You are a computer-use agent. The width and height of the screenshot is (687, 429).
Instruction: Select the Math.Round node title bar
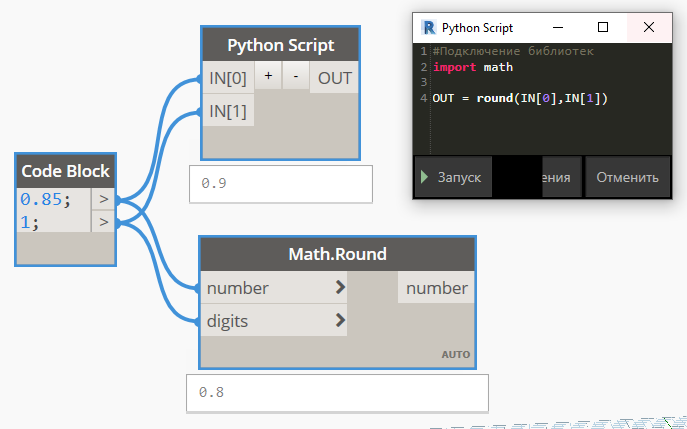[x=337, y=255]
